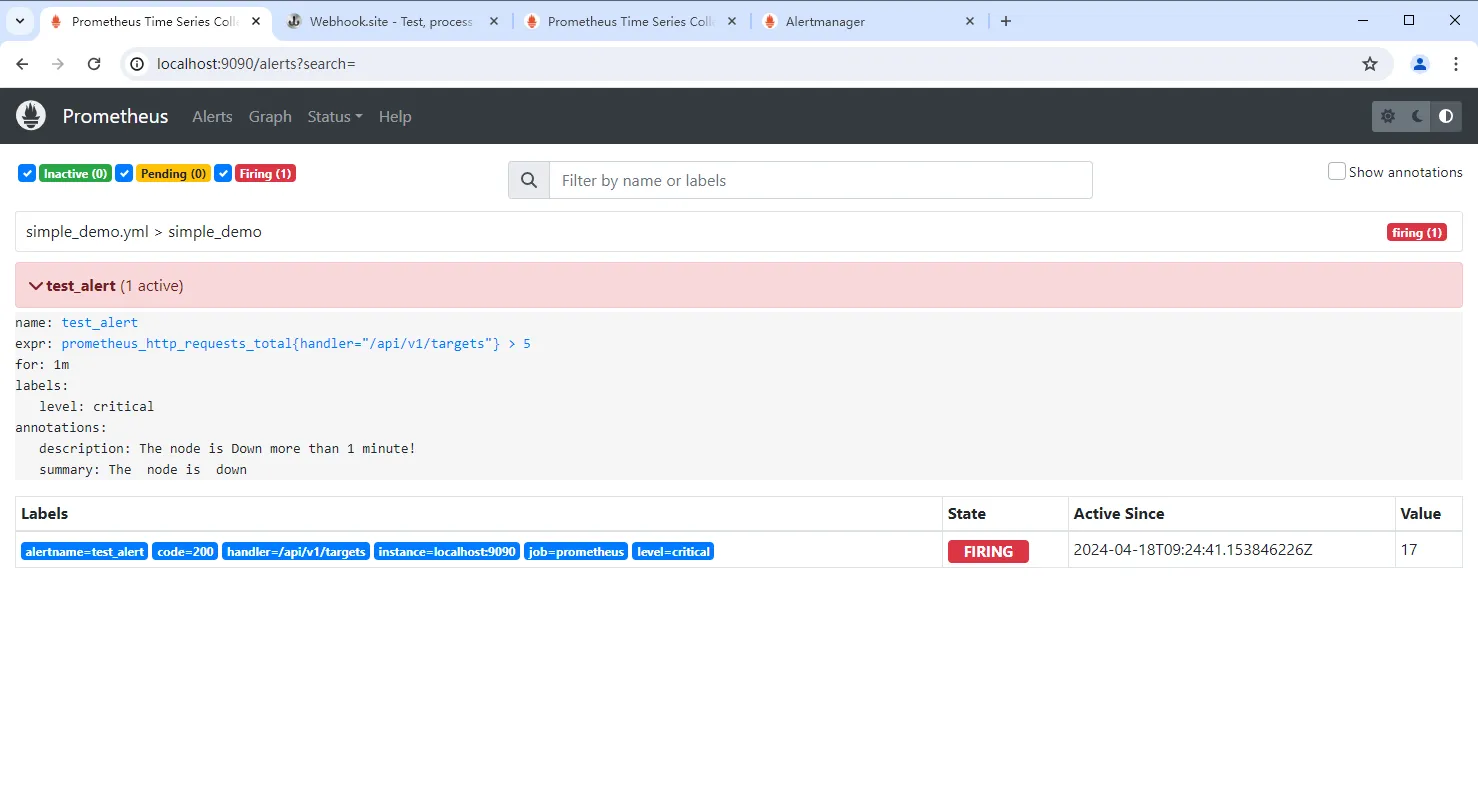Viewport: 1478px width, 806px height.
Task: Switch to the third tab, Prometheus Time Series
Action: point(630,21)
